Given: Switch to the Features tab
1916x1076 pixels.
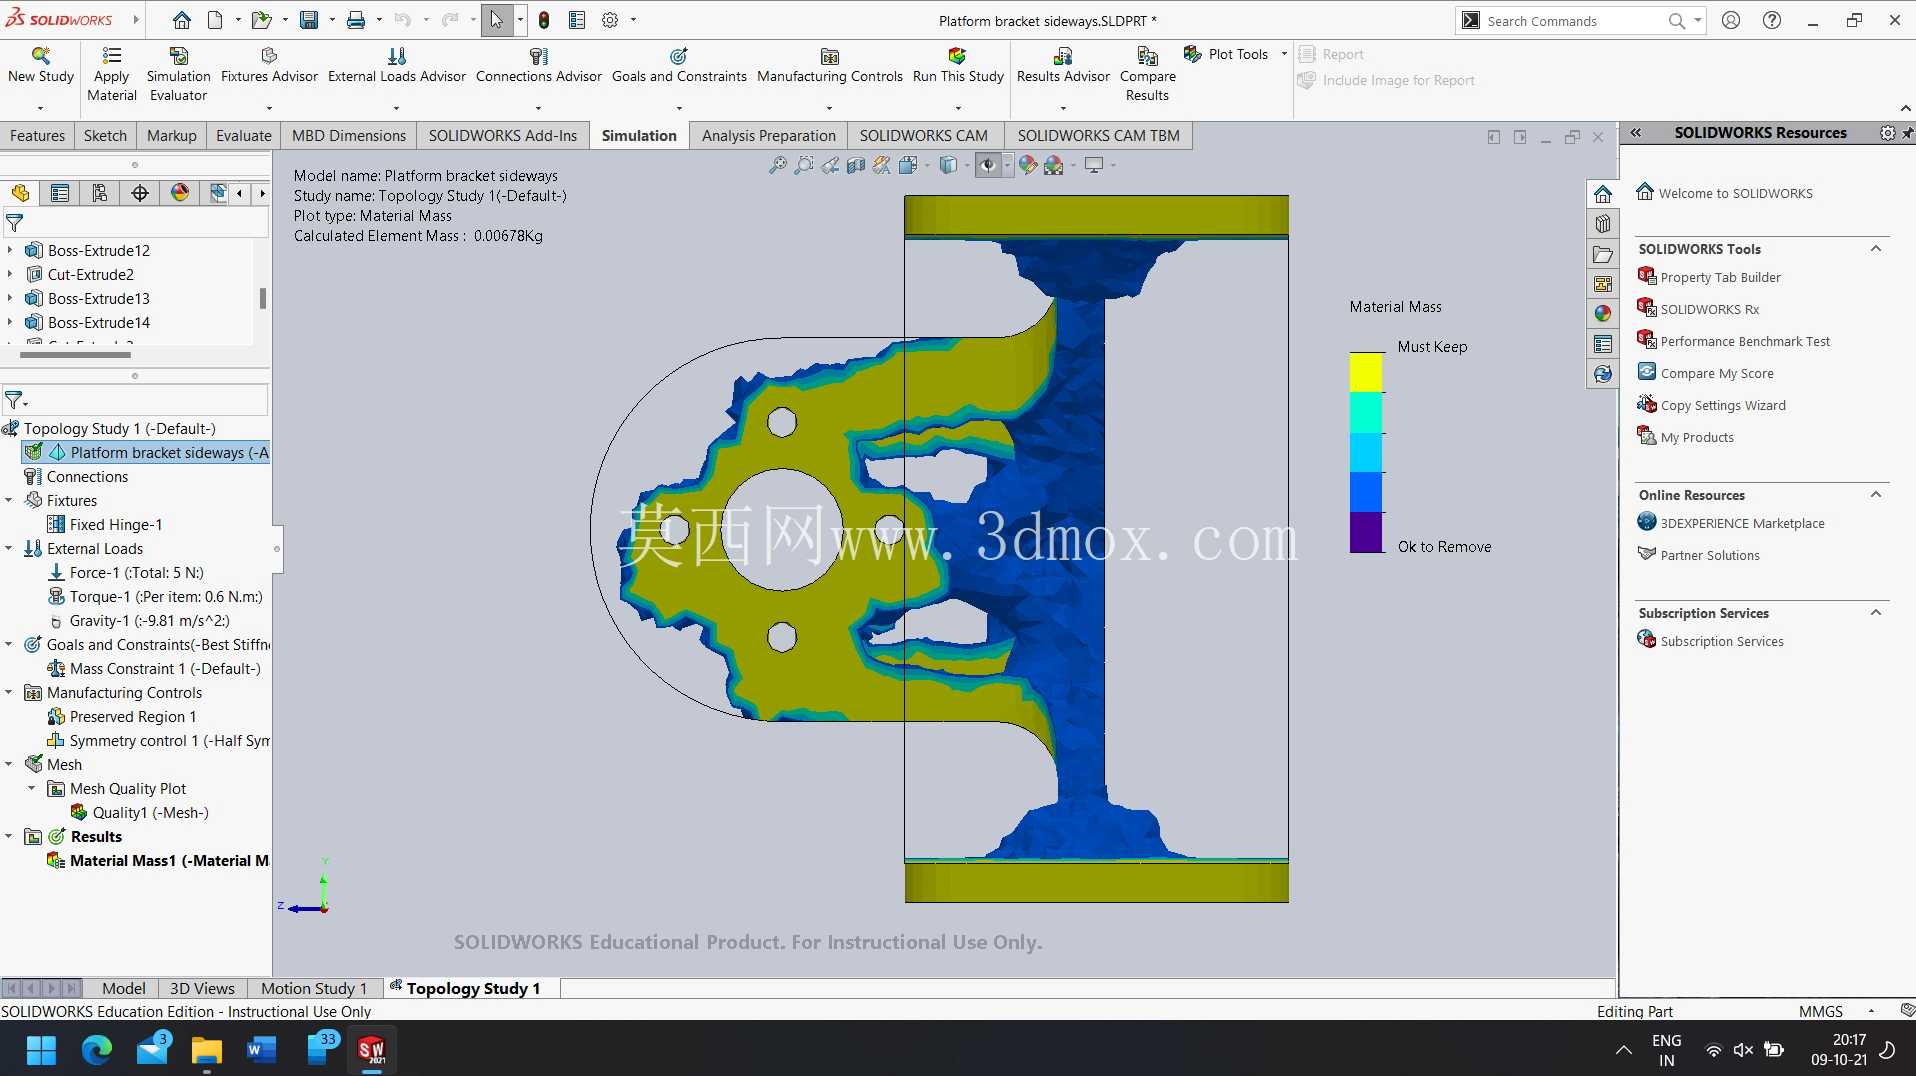Looking at the screenshot, I should click(37, 135).
